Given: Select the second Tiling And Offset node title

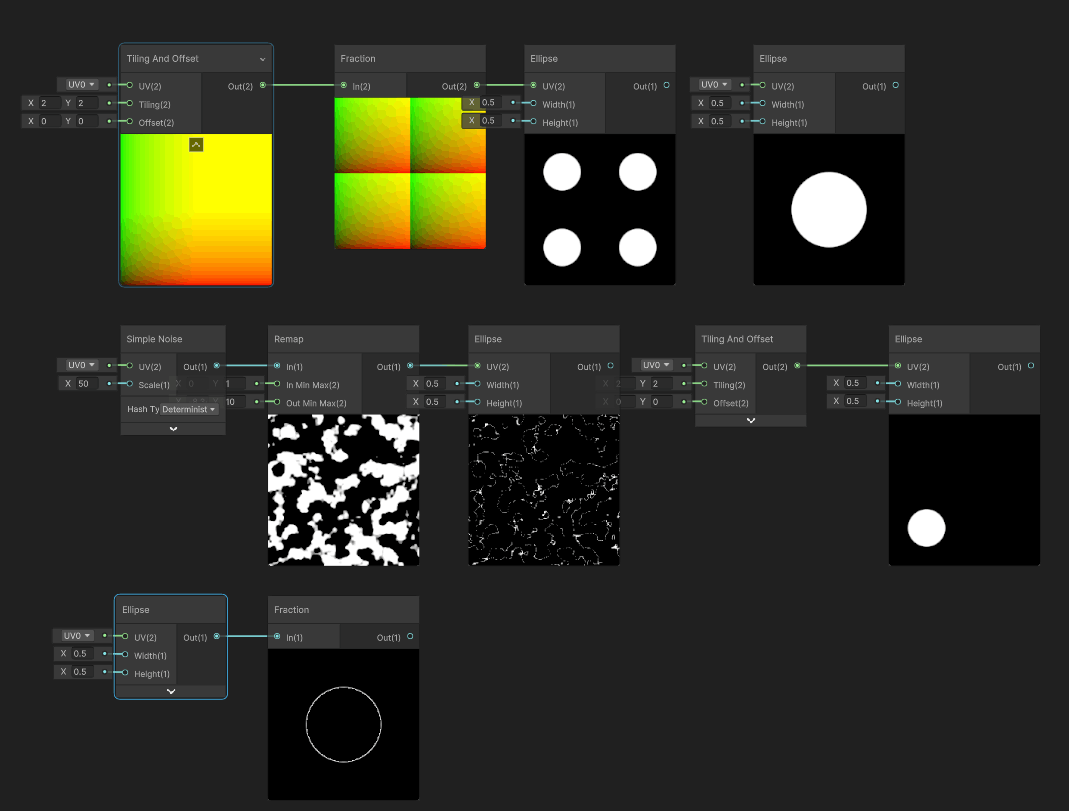Looking at the screenshot, I should click(x=737, y=339).
